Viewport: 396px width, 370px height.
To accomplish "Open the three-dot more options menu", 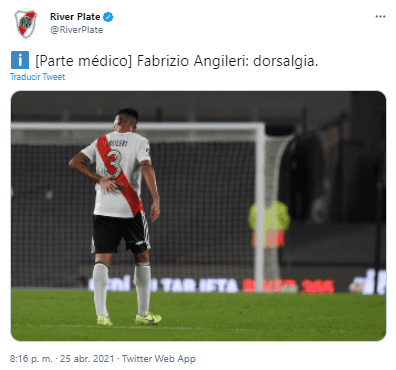I will pyautogui.click(x=380, y=17).
